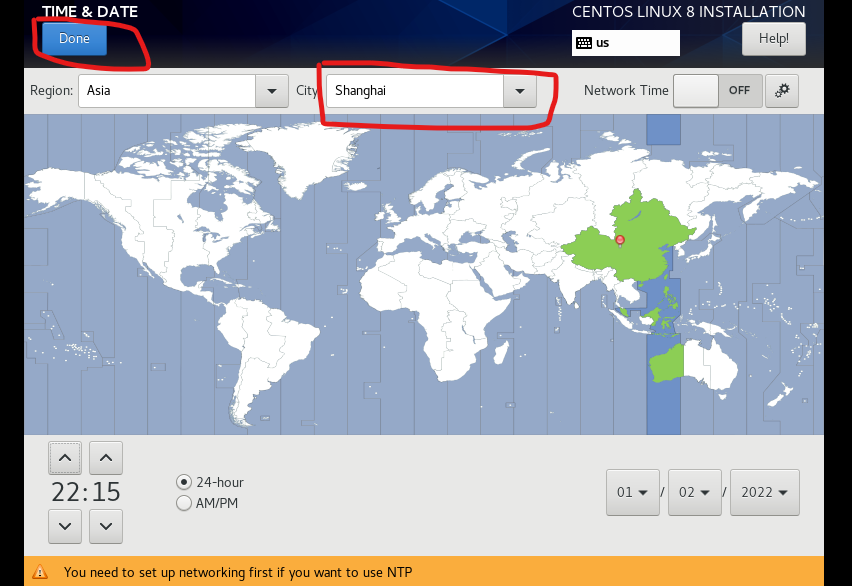Viewport: 852px width, 586px height.
Task: Open NTP server settings gear icon
Action: pyautogui.click(x=782, y=91)
